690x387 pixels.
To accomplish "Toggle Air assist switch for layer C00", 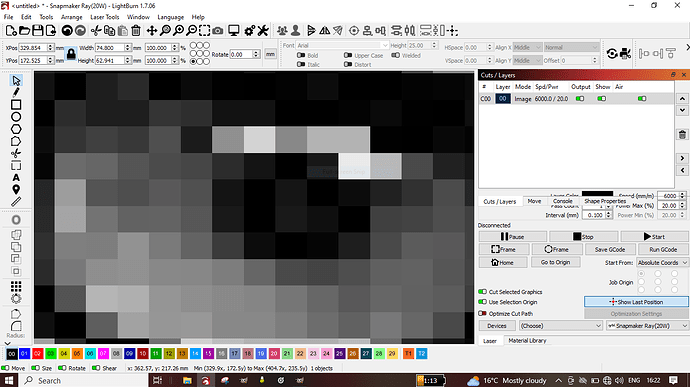I will (x=642, y=99).
